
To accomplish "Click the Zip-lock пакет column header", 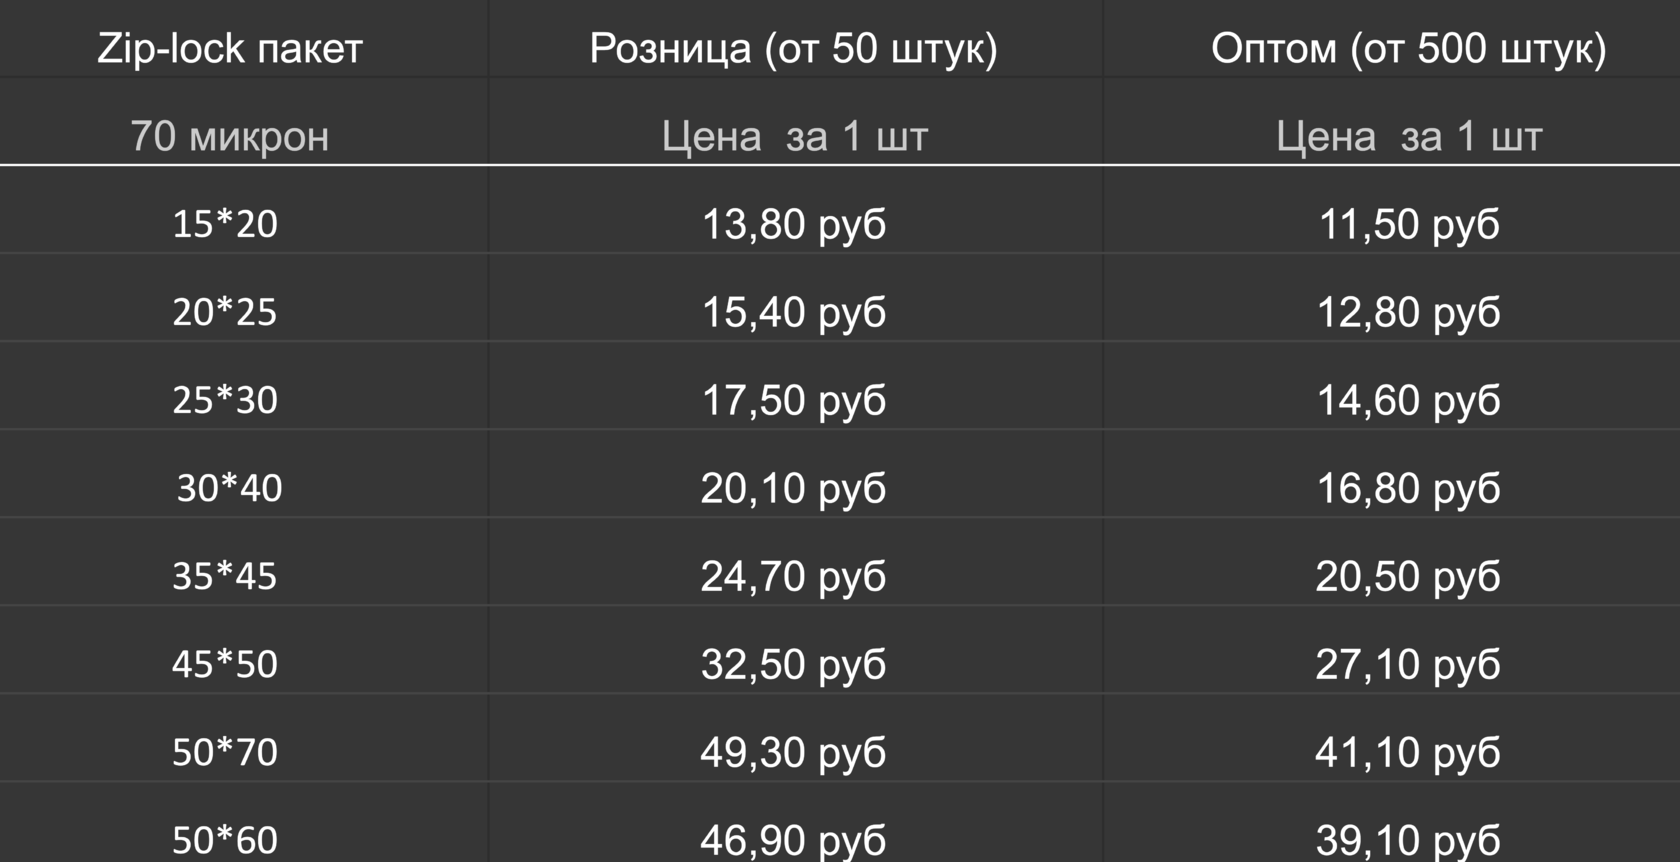I will pos(229,48).
